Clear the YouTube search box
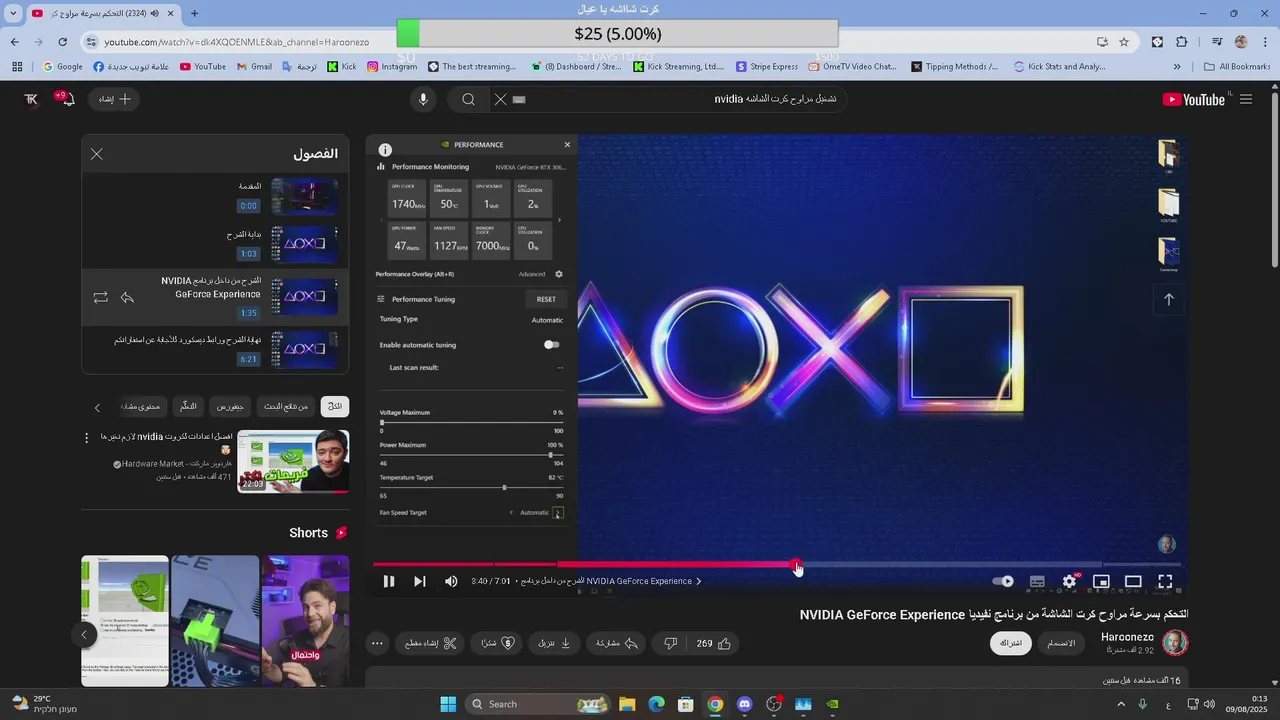The height and width of the screenshot is (720, 1280). click(x=501, y=99)
